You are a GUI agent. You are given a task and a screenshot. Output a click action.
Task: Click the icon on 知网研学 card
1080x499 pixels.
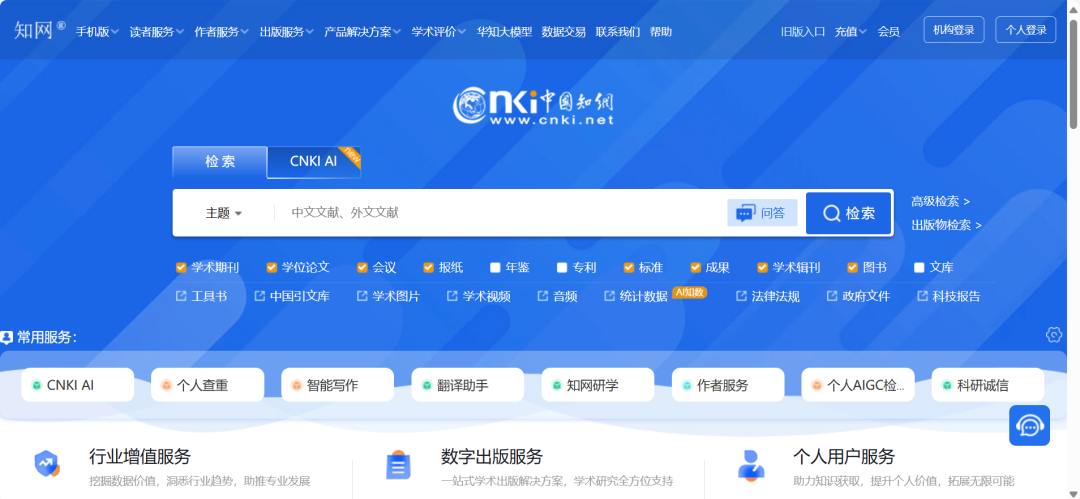(557, 385)
